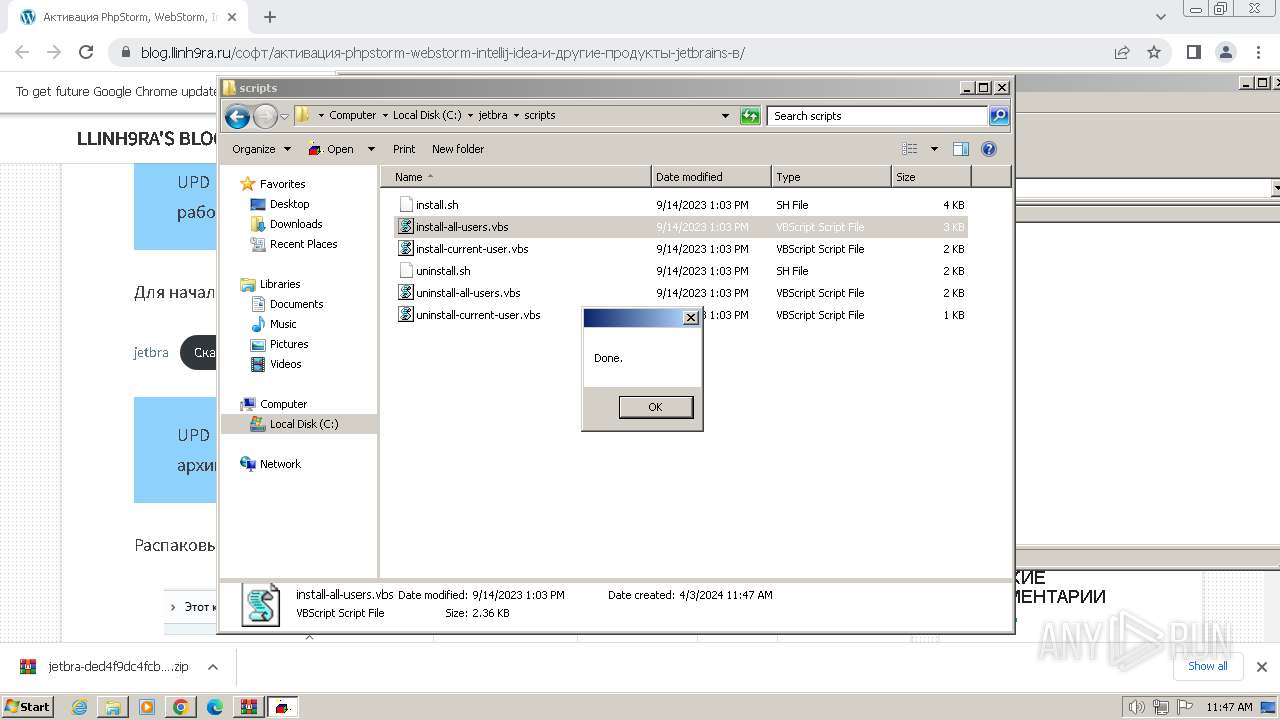Click Print in the Explorer toolbar

pyautogui.click(x=404, y=149)
